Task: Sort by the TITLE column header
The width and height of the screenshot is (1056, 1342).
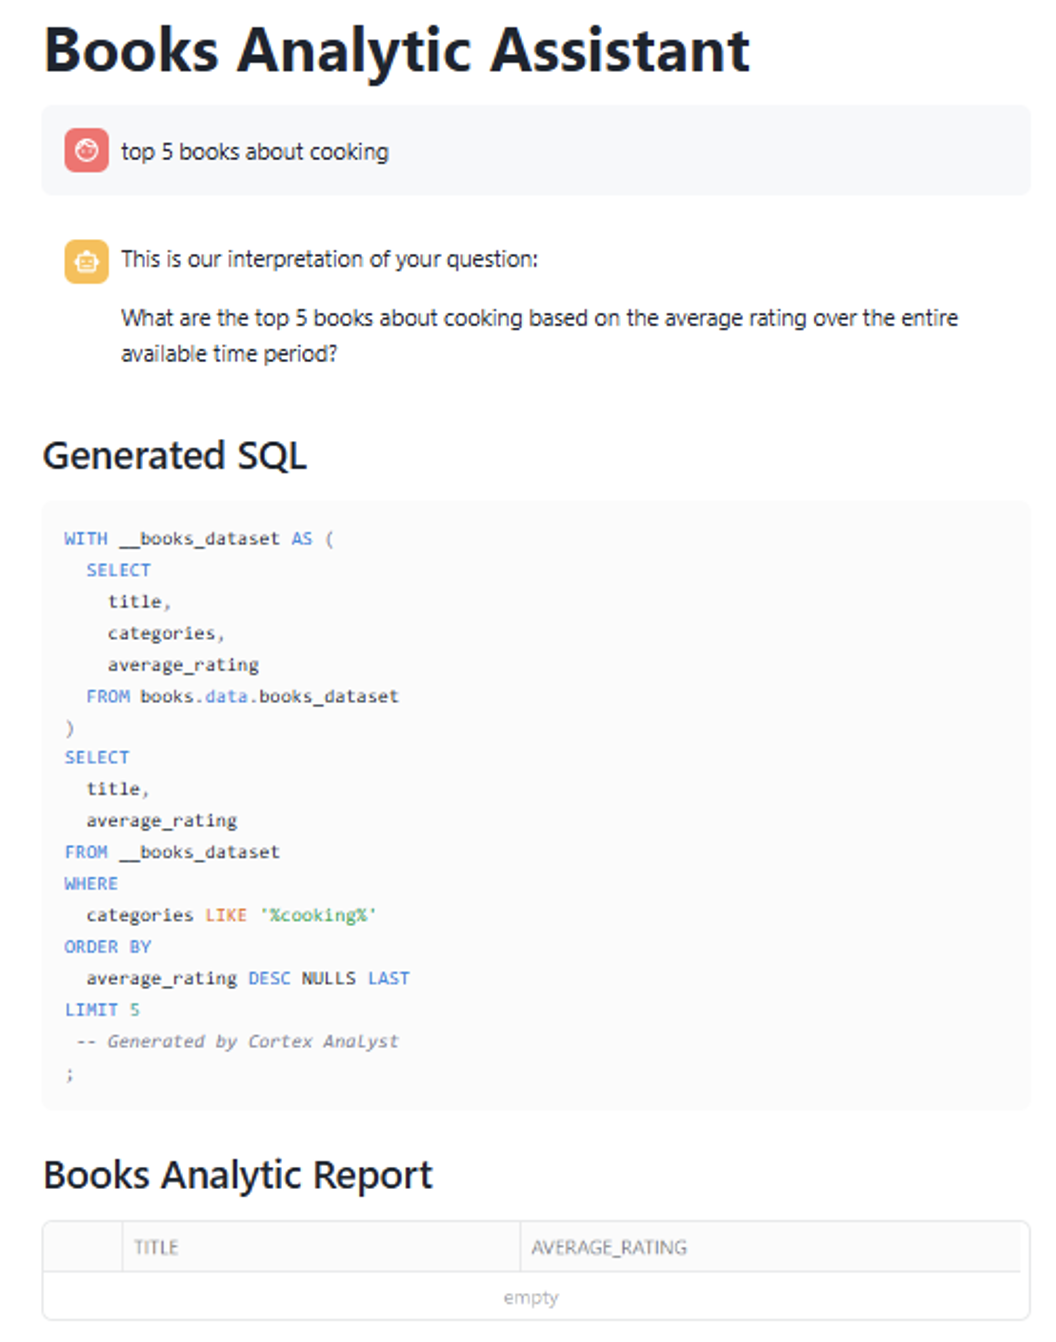Action: (156, 1247)
